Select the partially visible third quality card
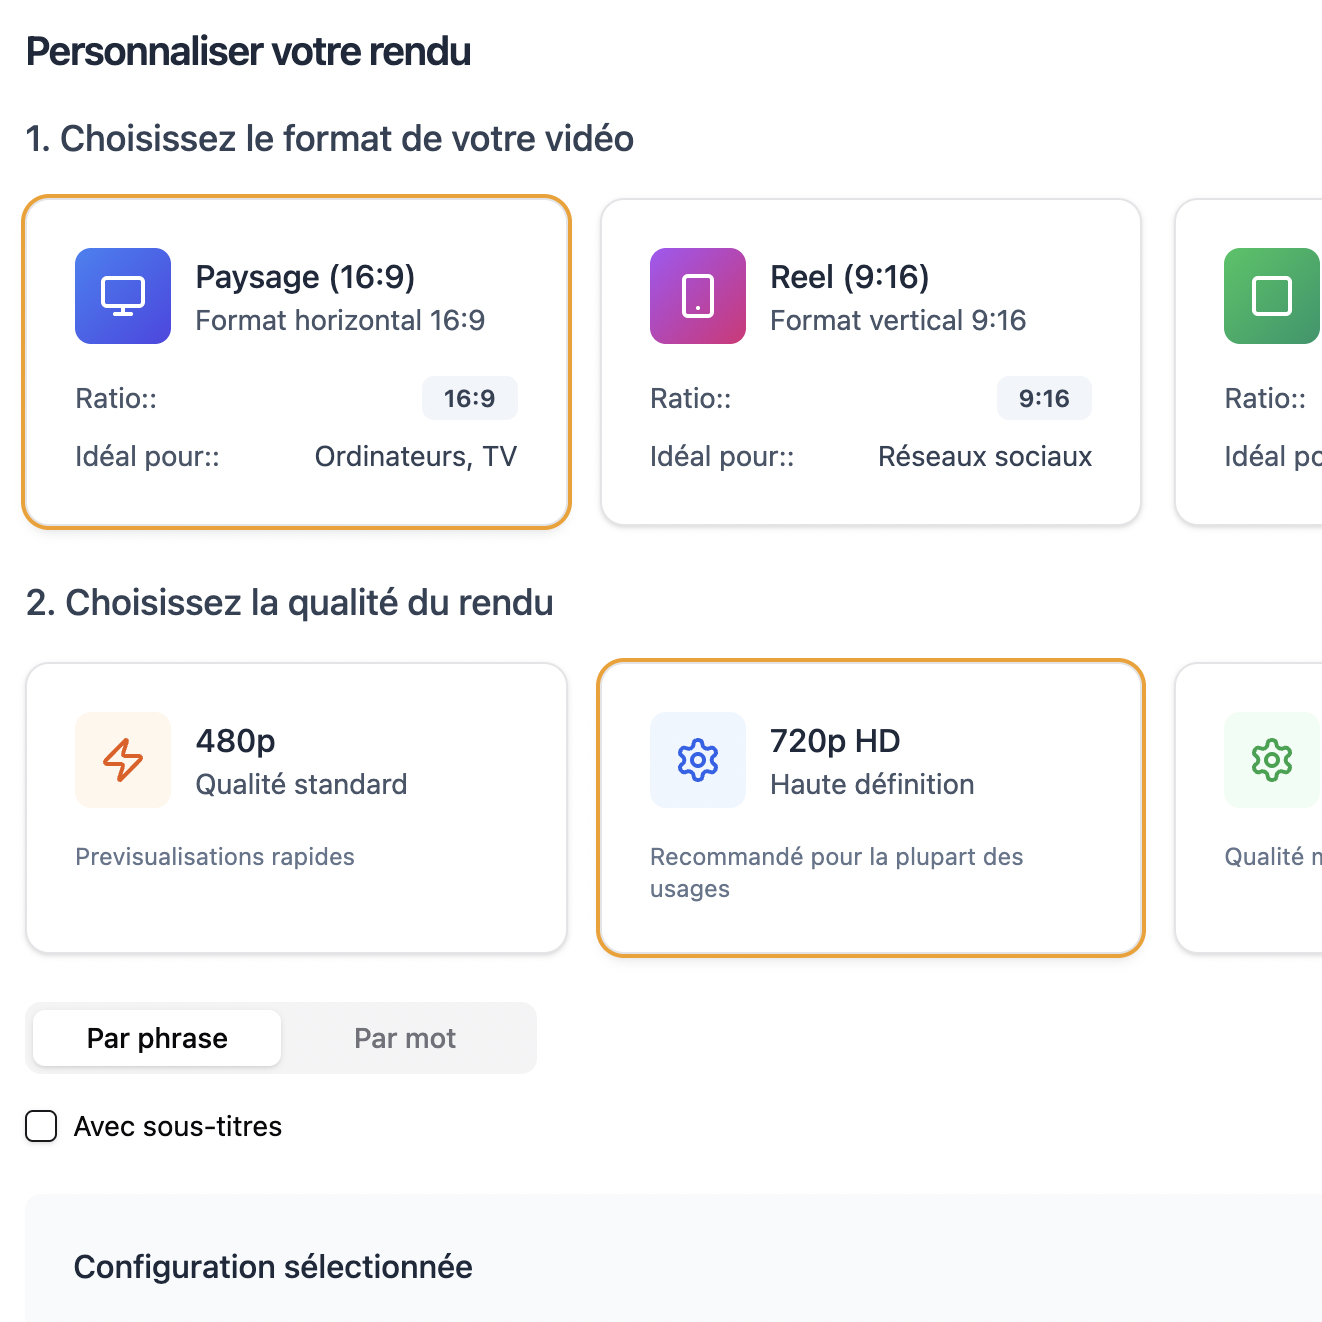1322x1322 pixels. point(1249,808)
